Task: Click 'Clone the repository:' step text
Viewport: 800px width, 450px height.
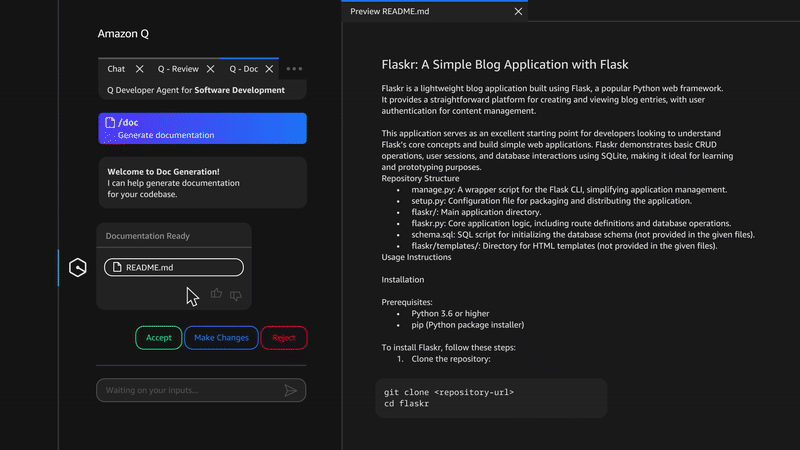Action: point(451,359)
